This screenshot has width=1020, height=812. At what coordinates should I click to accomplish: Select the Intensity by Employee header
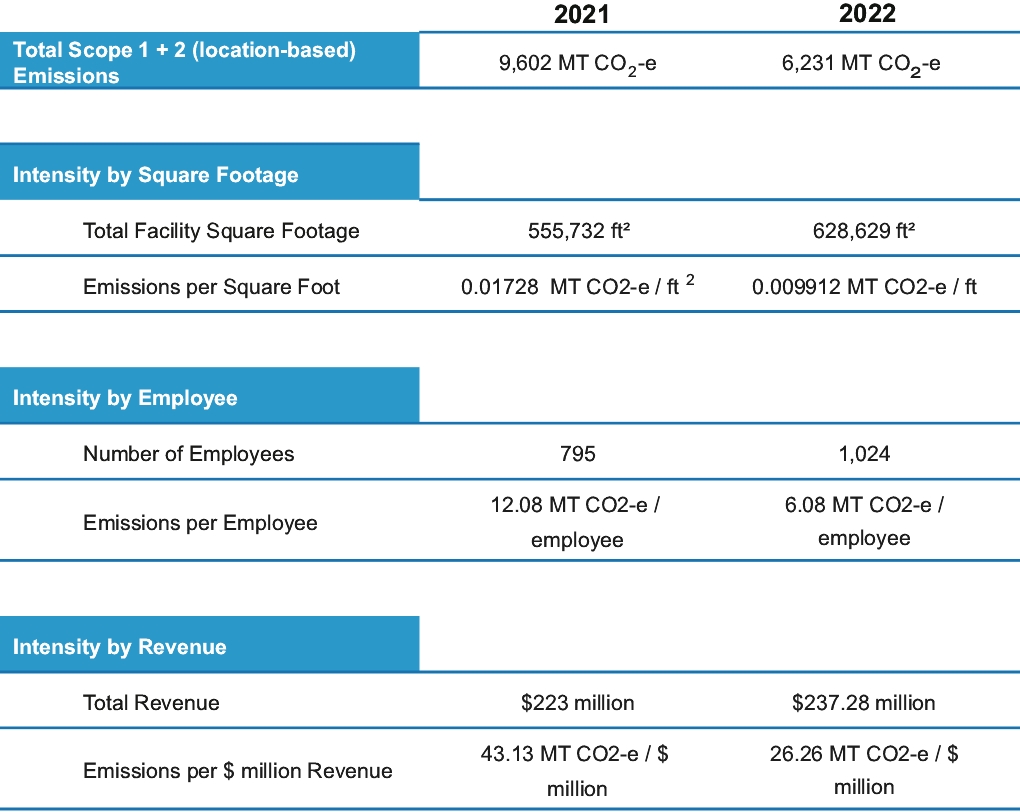click(x=125, y=398)
